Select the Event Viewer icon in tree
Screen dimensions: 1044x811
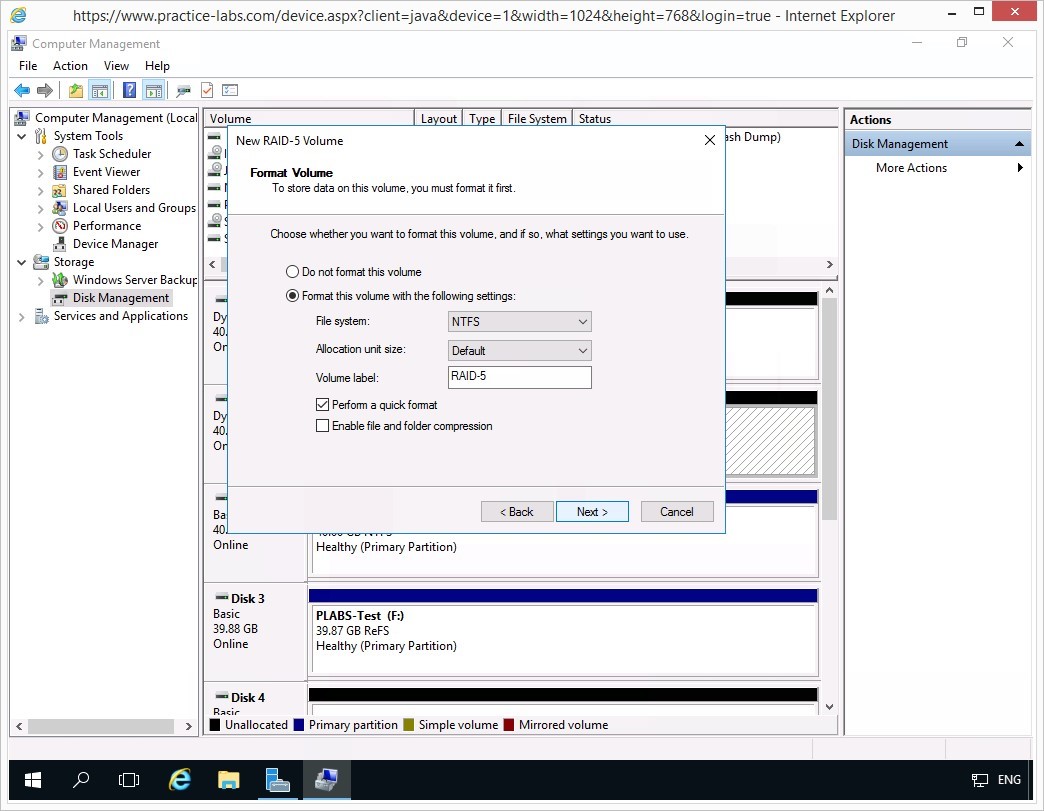click(60, 172)
